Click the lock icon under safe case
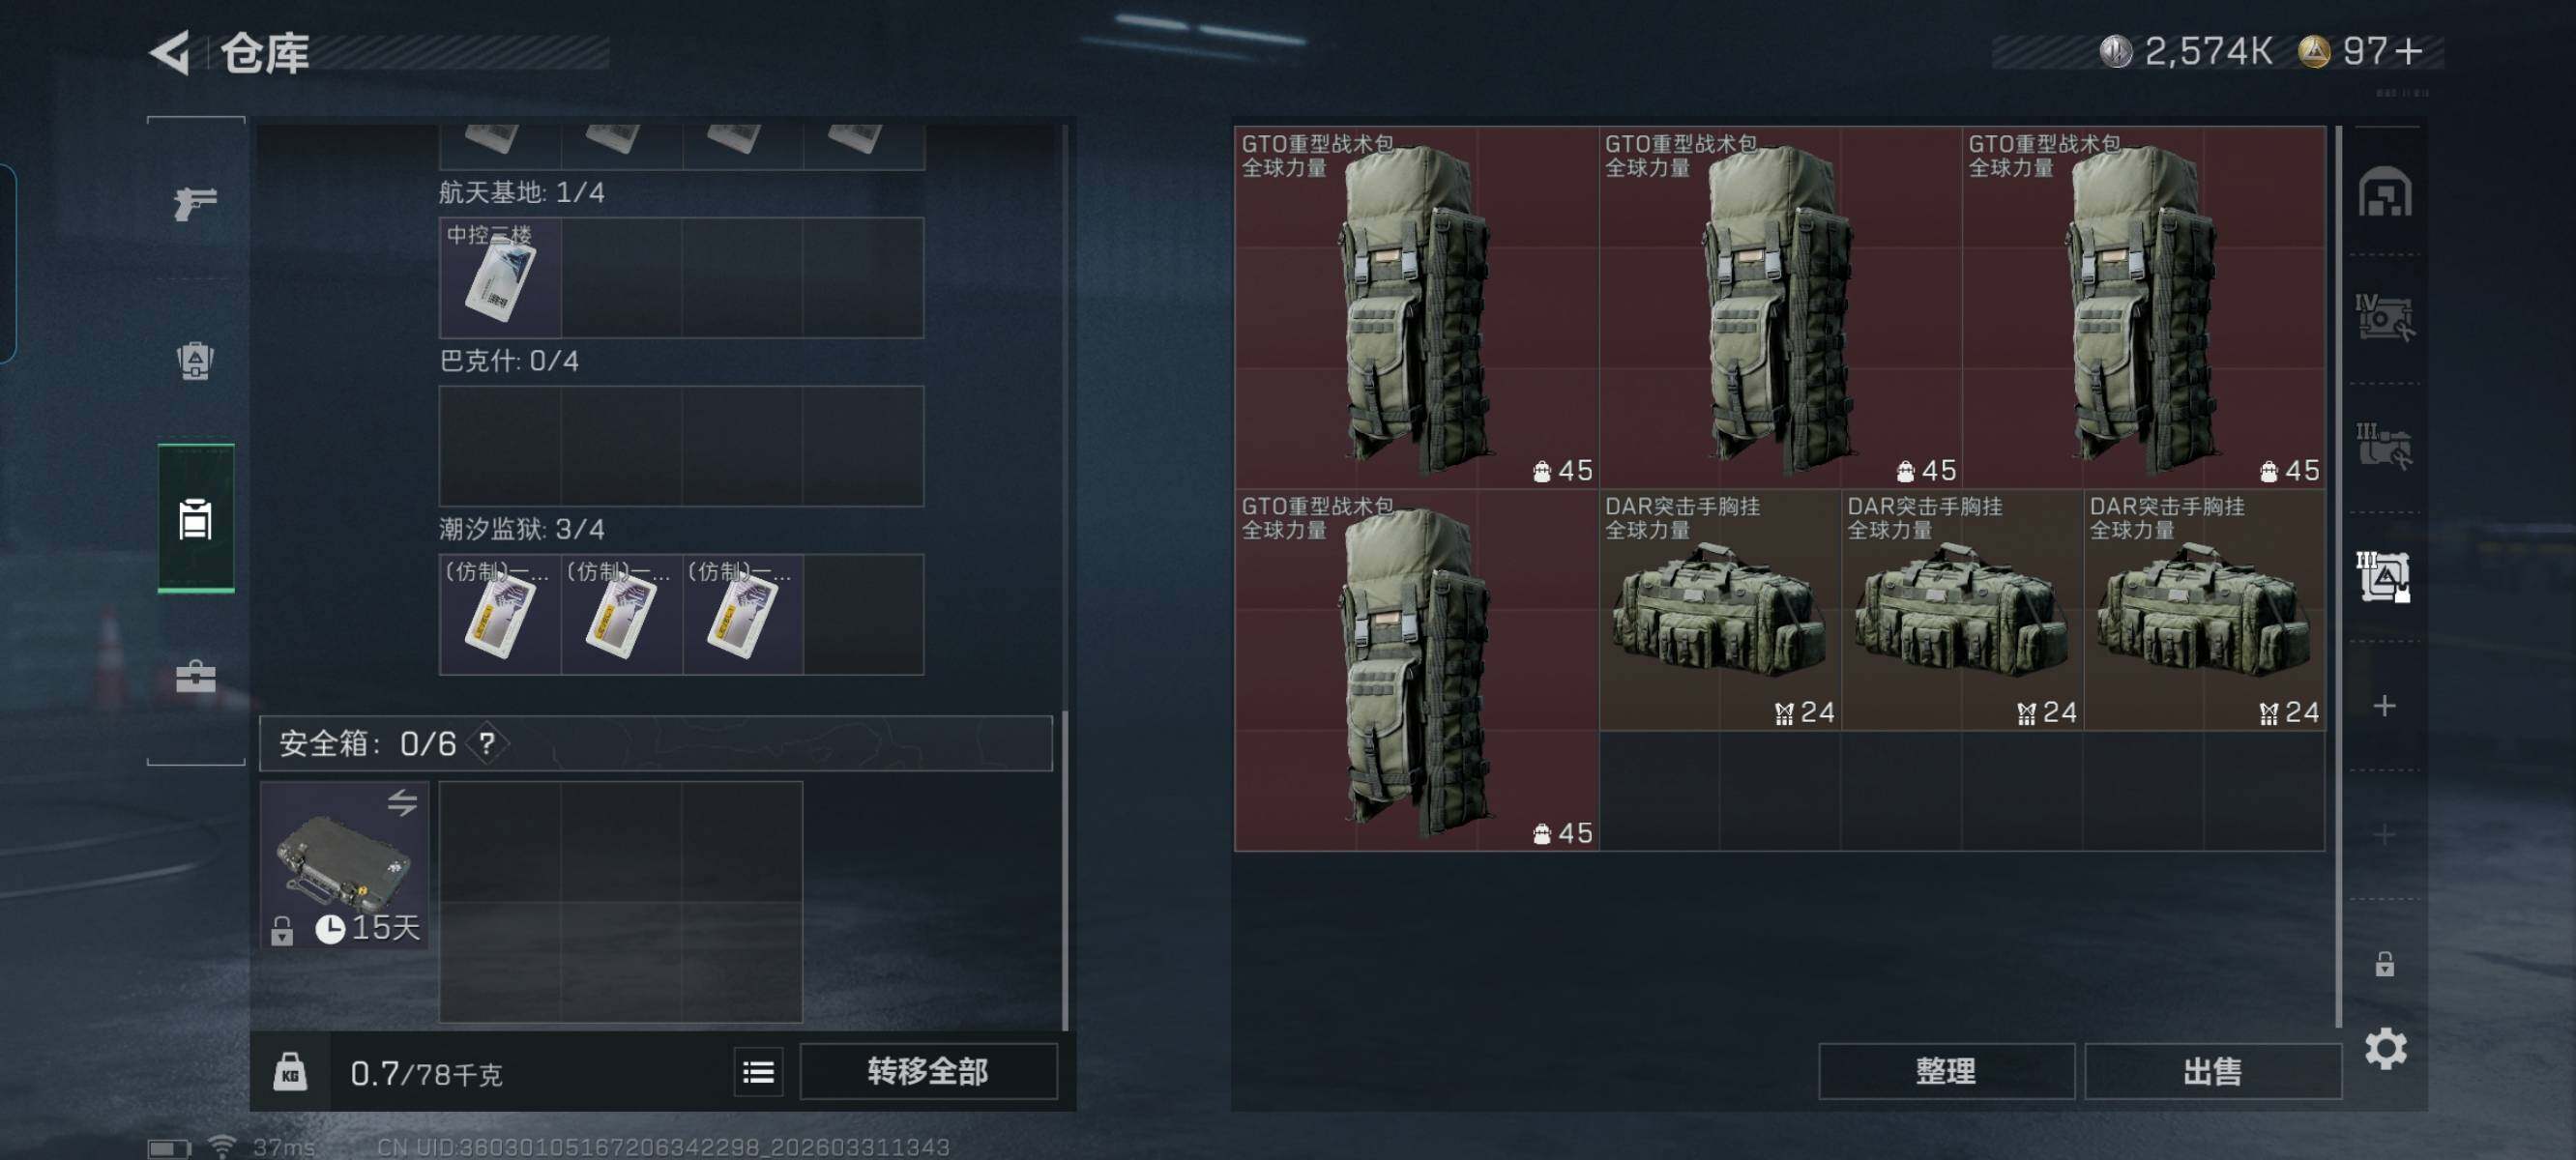The height and width of the screenshot is (1160, 2576). [x=282, y=931]
